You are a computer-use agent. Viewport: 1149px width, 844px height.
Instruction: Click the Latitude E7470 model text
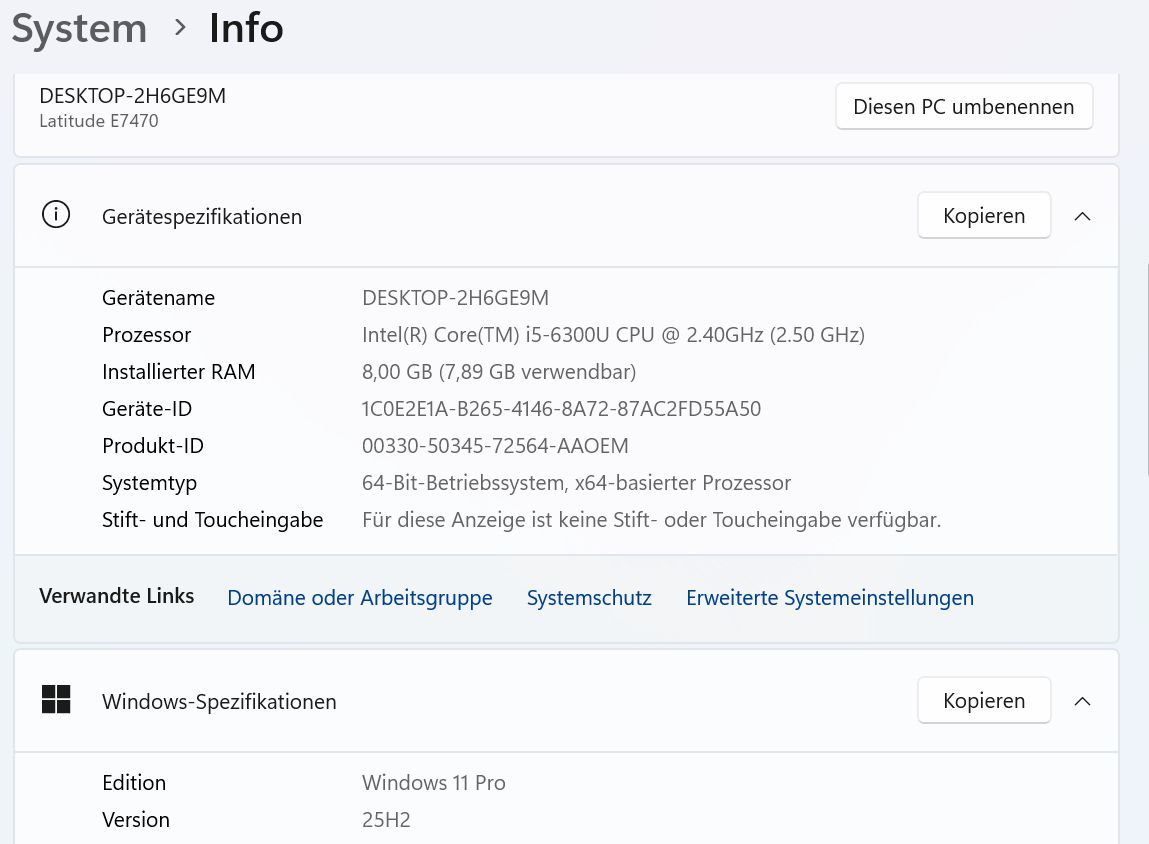(x=98, y=121)
